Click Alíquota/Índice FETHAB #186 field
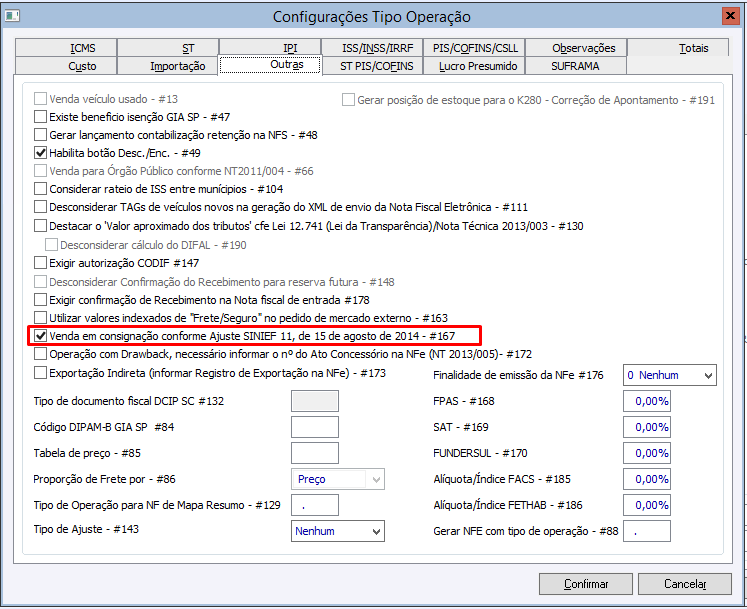 pyautogui.click(x=646, y=505)
